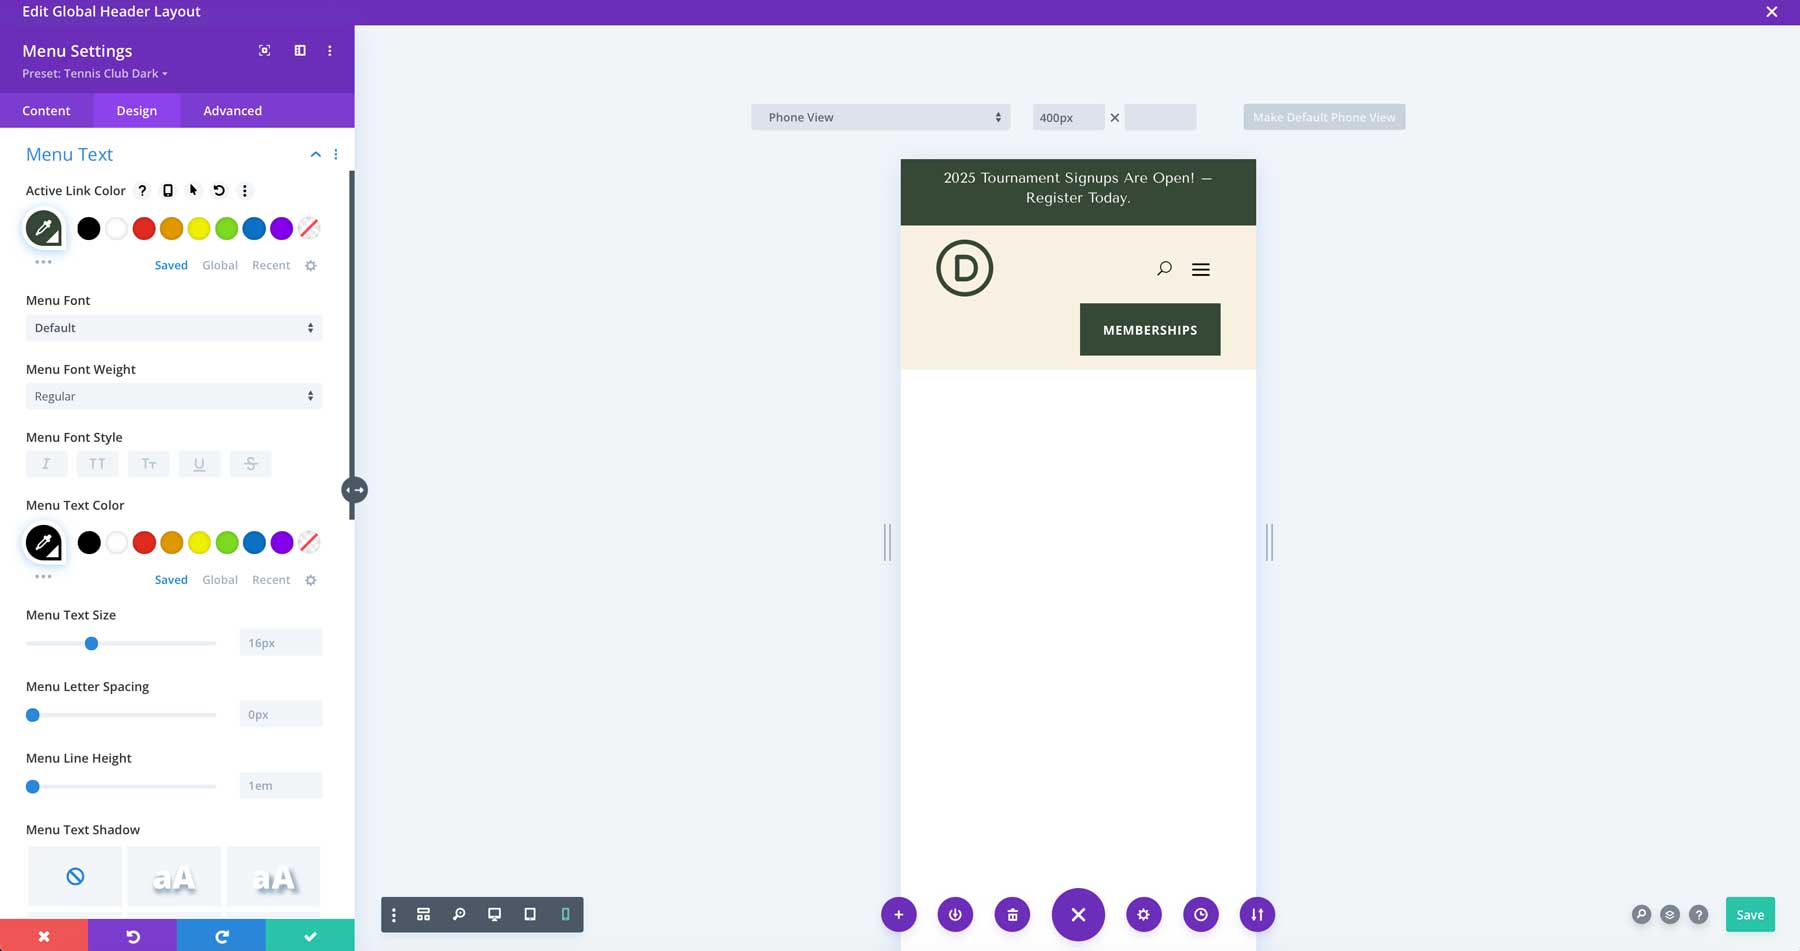This screenshot has width=1800, height=951.
Task: Open the Menu Font Weight dropdown
Action: tap(173, 396)
